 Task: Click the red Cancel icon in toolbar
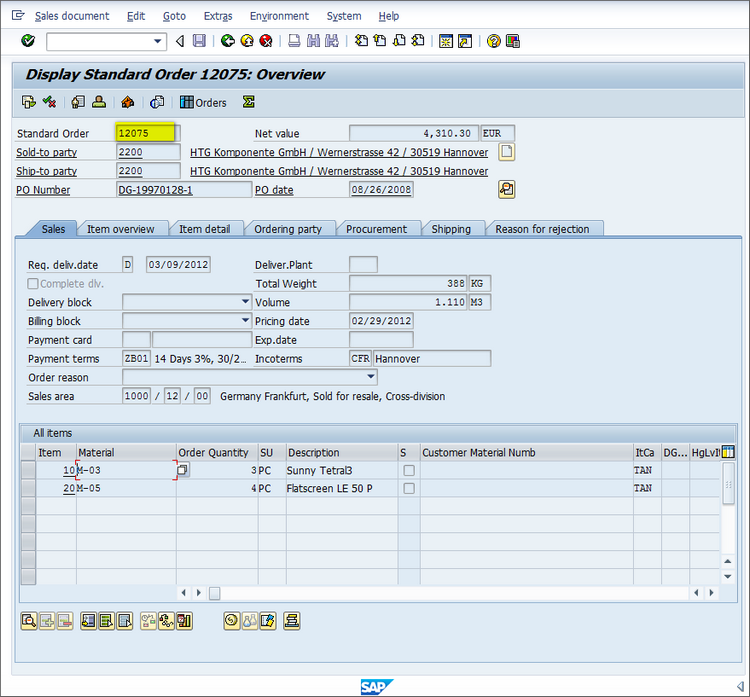tap(266, 41)
